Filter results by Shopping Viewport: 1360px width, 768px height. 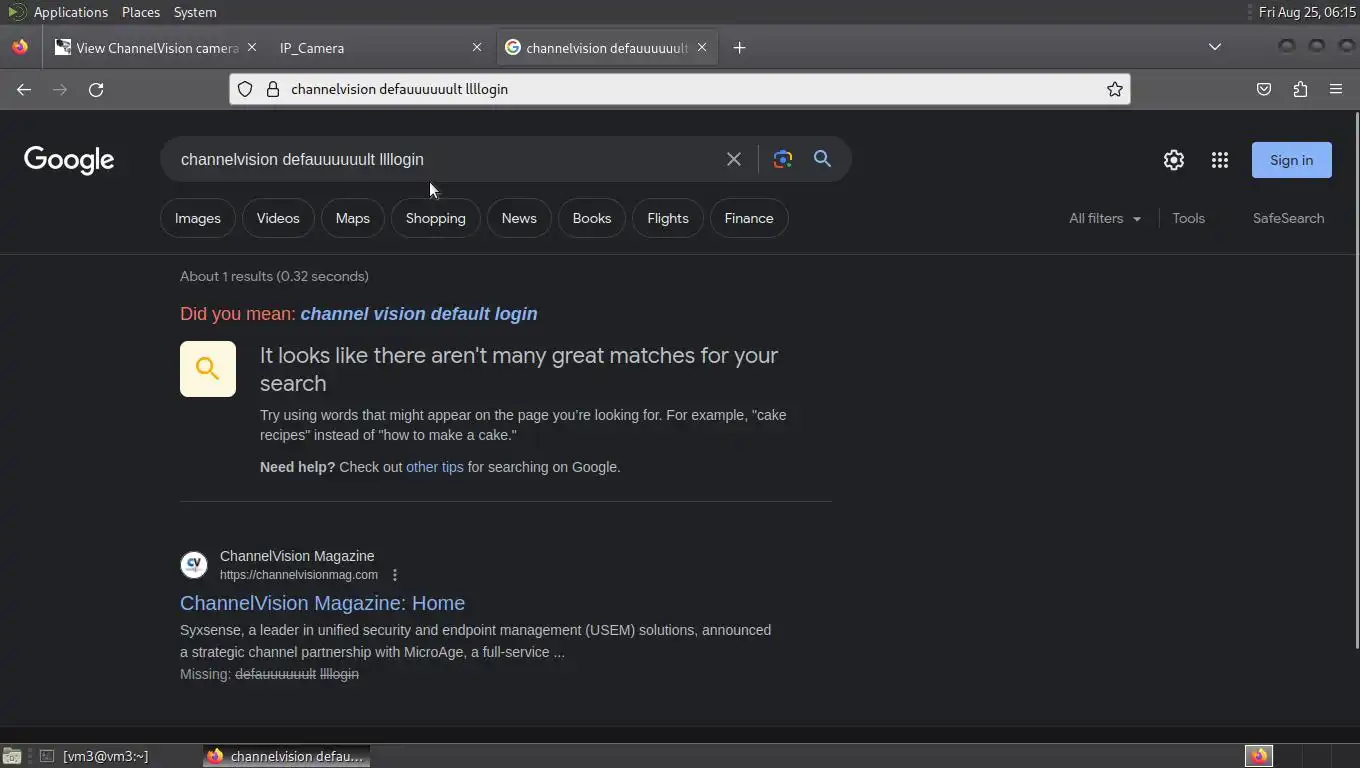click(x=436, y=218)
